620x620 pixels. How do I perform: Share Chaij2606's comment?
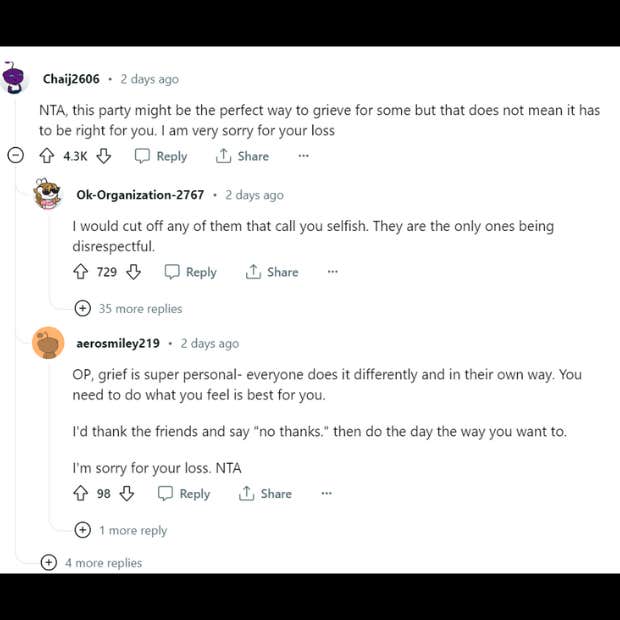(243, 156)
